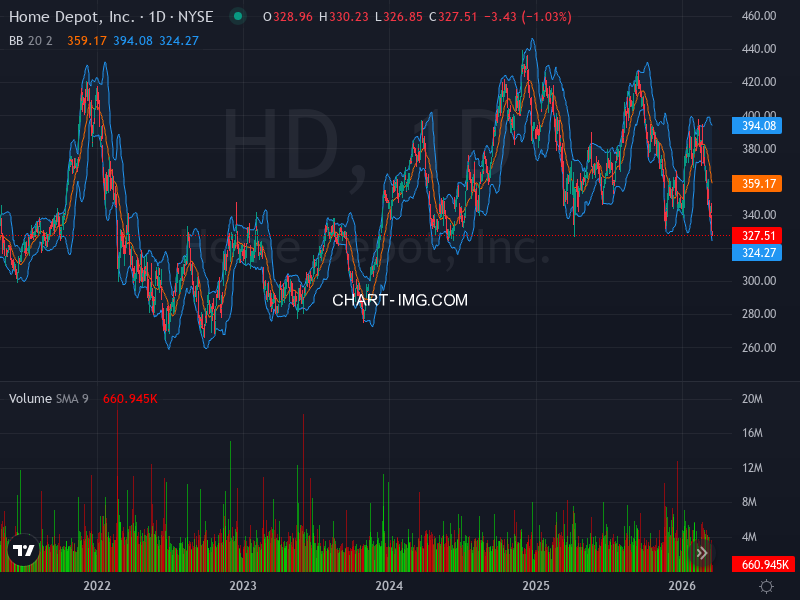Click the 420.00 price scale tick
This screenshot has height=600, width=800.
pyautogui.click(x=759, y=82)
